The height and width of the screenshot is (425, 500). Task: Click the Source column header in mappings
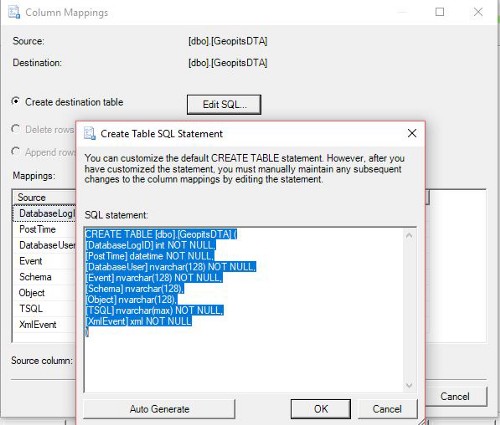coord(45,197)
